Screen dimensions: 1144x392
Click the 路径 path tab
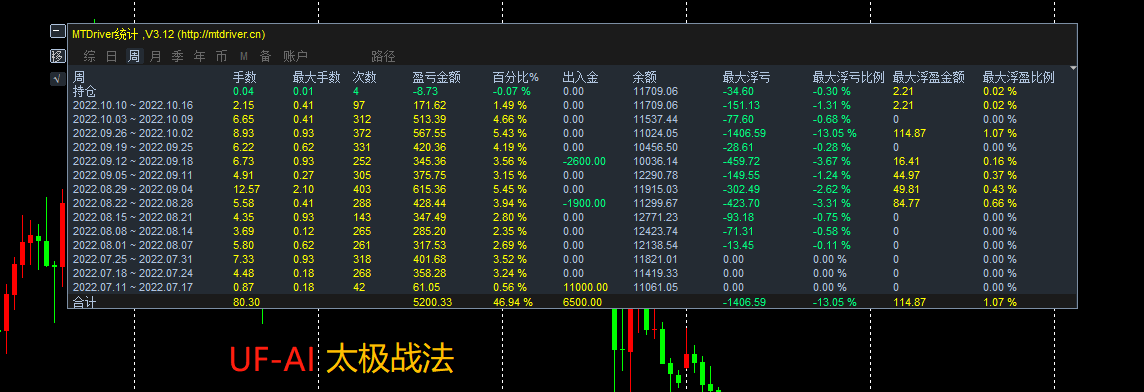coord(383,56)
